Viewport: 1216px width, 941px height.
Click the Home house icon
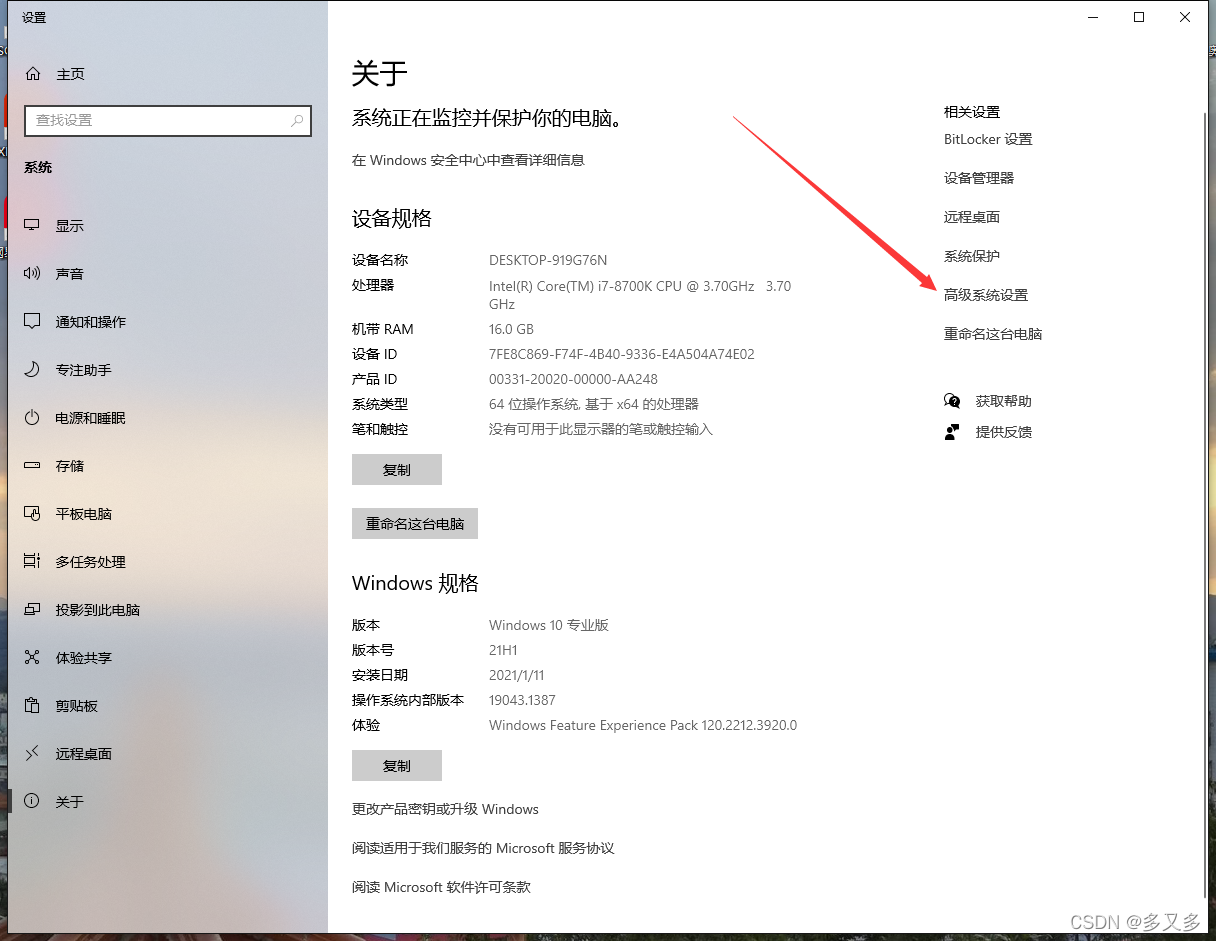[33, 74]
